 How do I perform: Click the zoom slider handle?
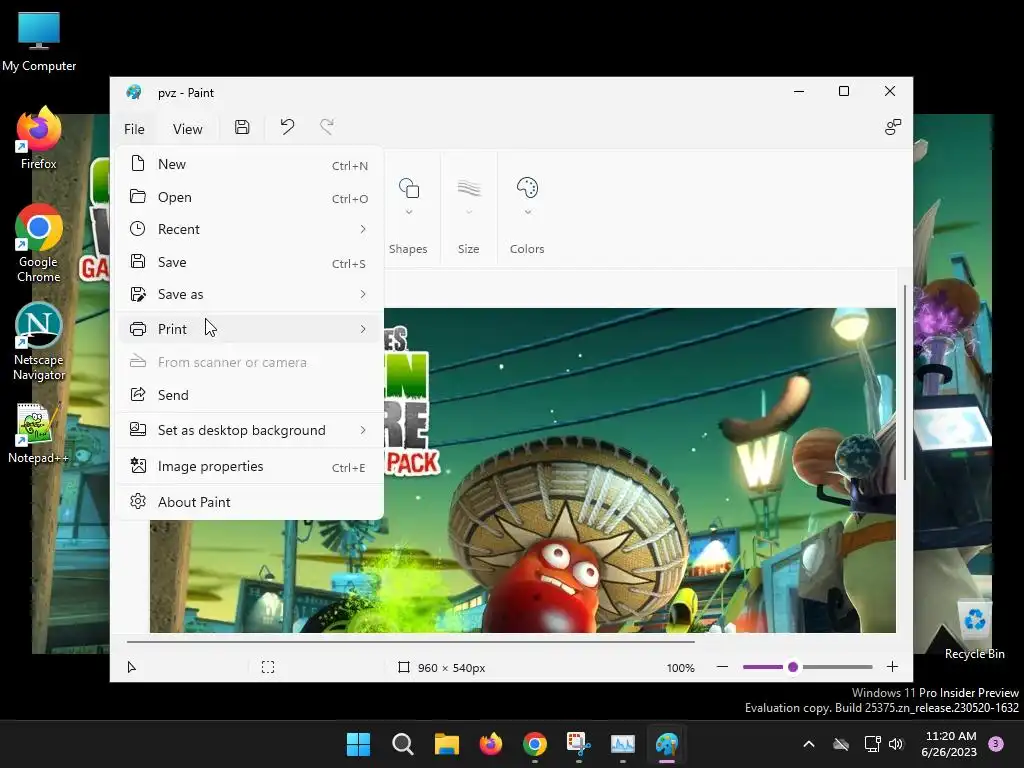click(793, 667)
